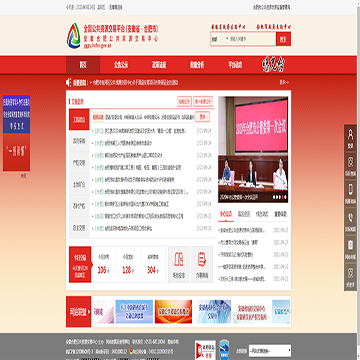
Task: Click the system login card with door icon
Action: click(x=179, y=264)
